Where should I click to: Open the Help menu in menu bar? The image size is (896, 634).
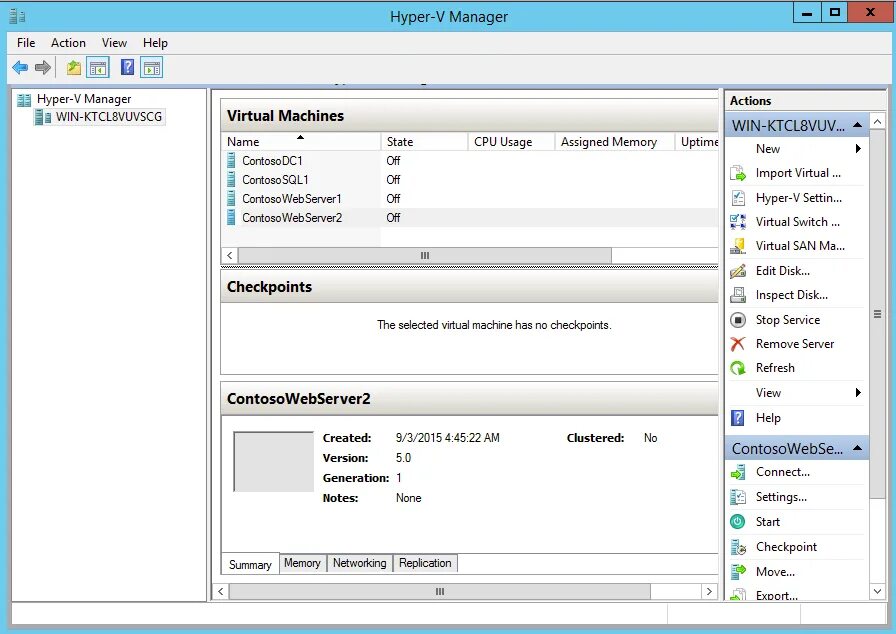click(155, 43)
